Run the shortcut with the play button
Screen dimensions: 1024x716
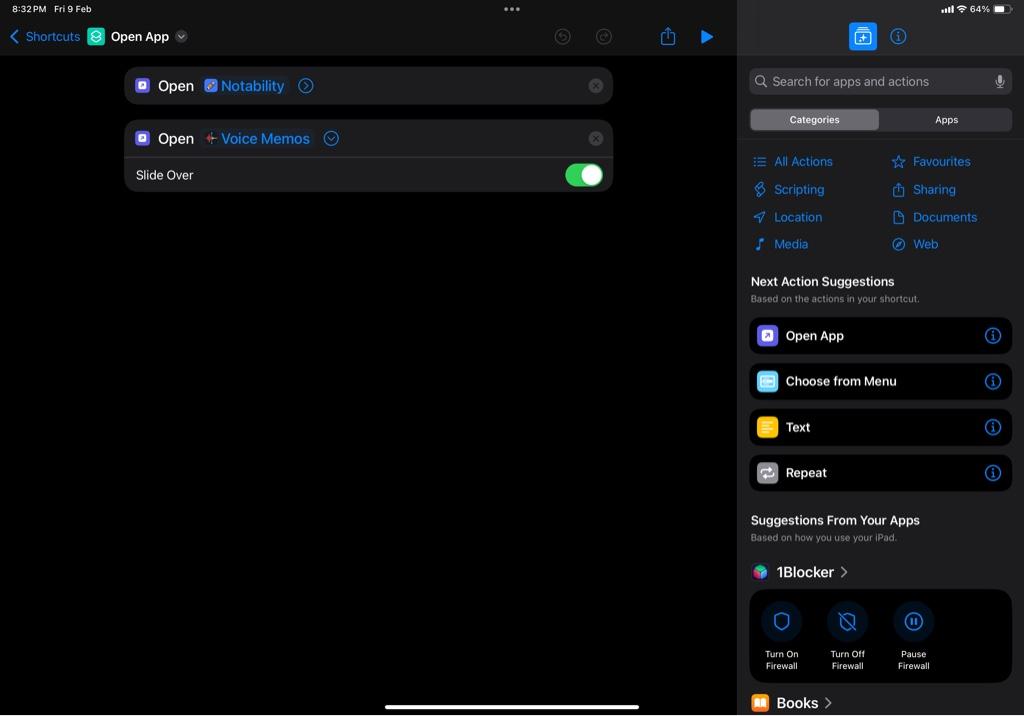pyautogui.click(x=707, y=37)
